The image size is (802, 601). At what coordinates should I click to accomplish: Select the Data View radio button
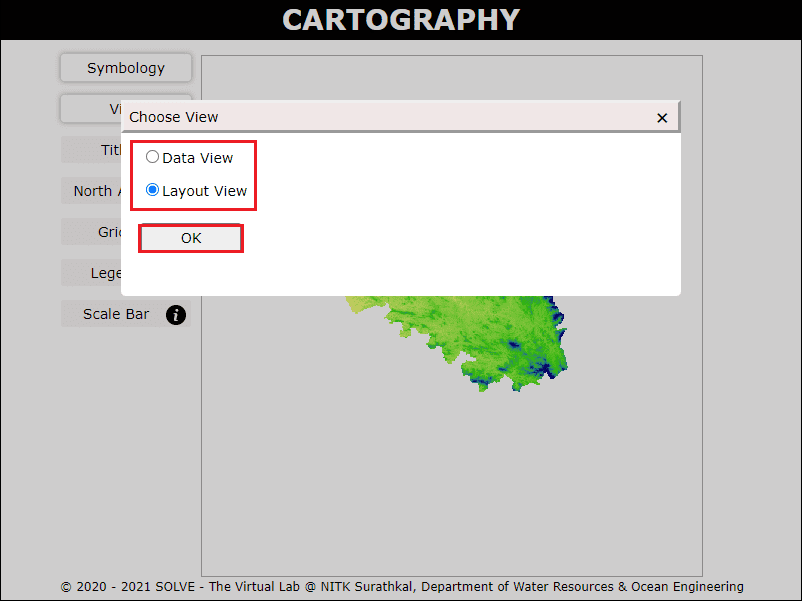(x=152, y=157)
